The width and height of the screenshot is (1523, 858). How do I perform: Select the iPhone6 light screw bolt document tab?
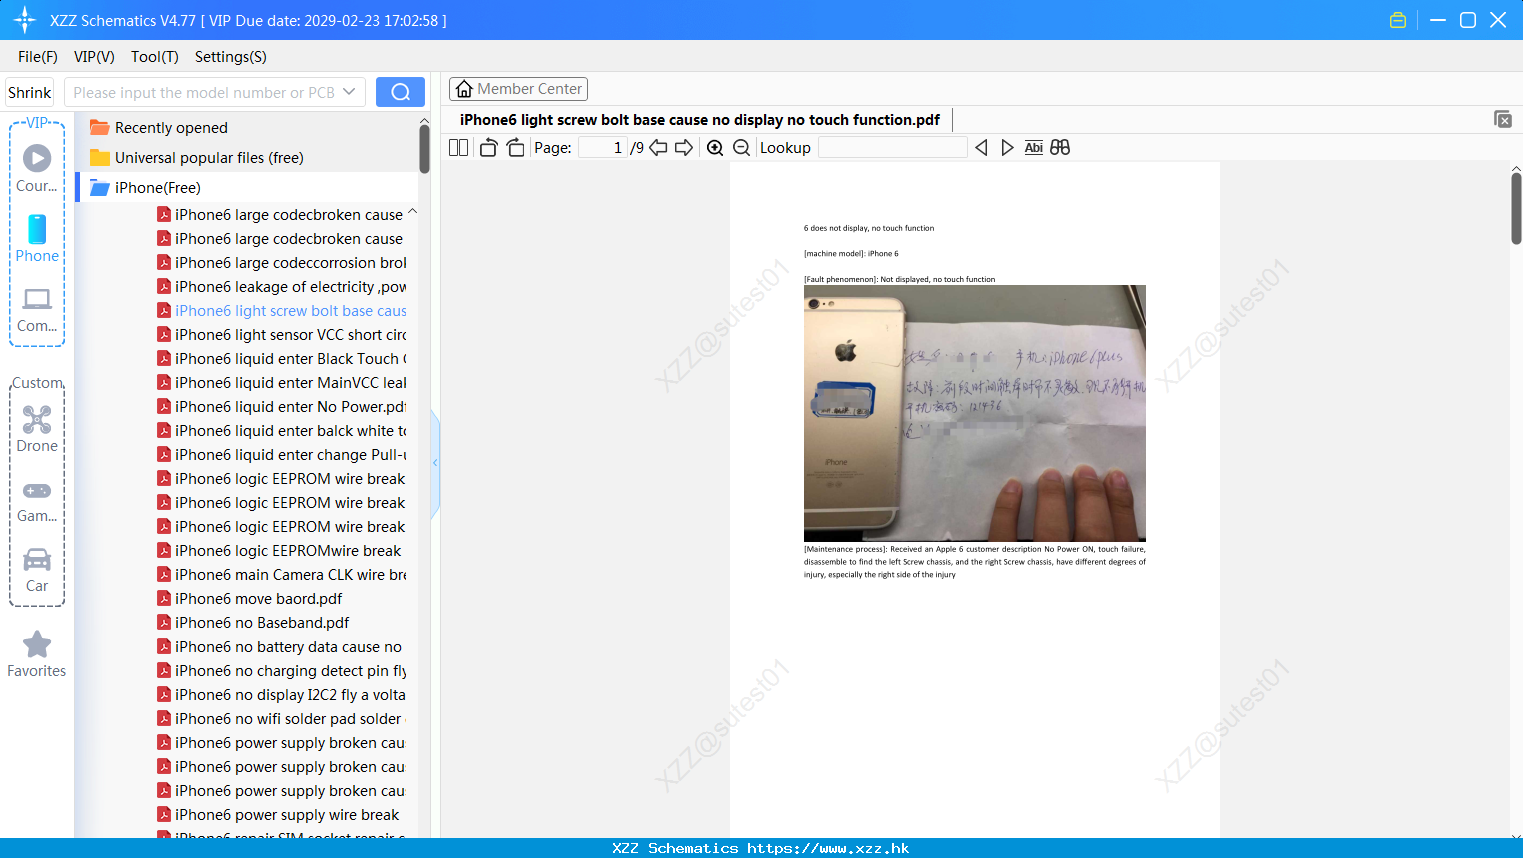coord(700,119)
